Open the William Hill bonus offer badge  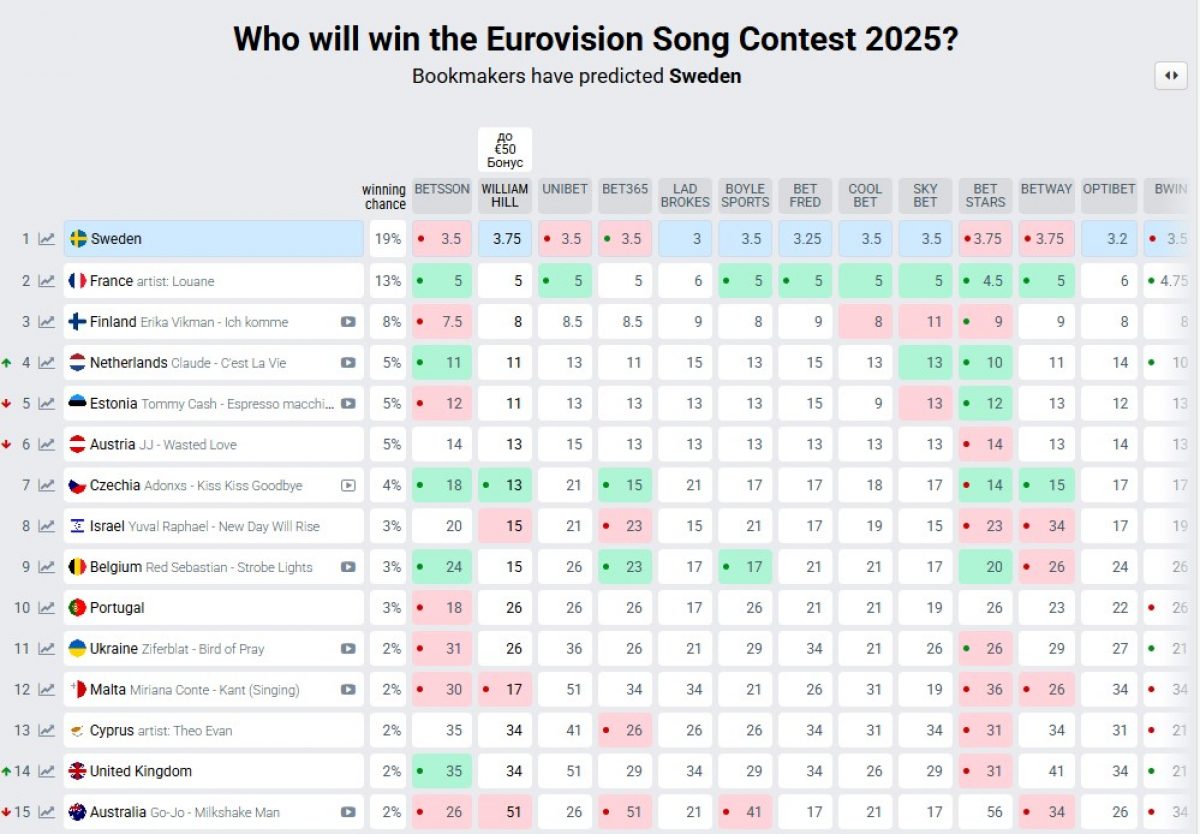pos(505,149)
